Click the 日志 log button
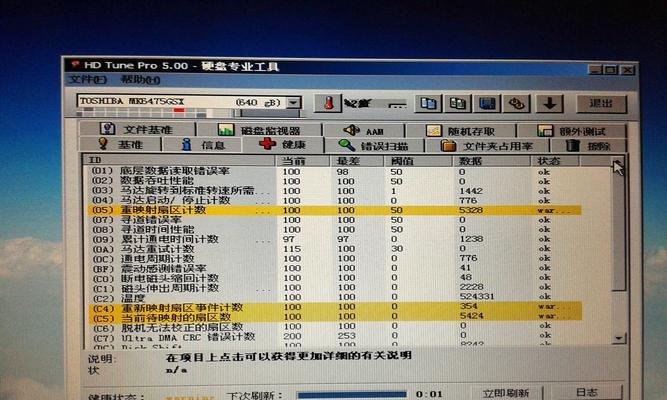The width and height of the screenshot is (667, 400). pyautogui.click(x=587, y=392)
